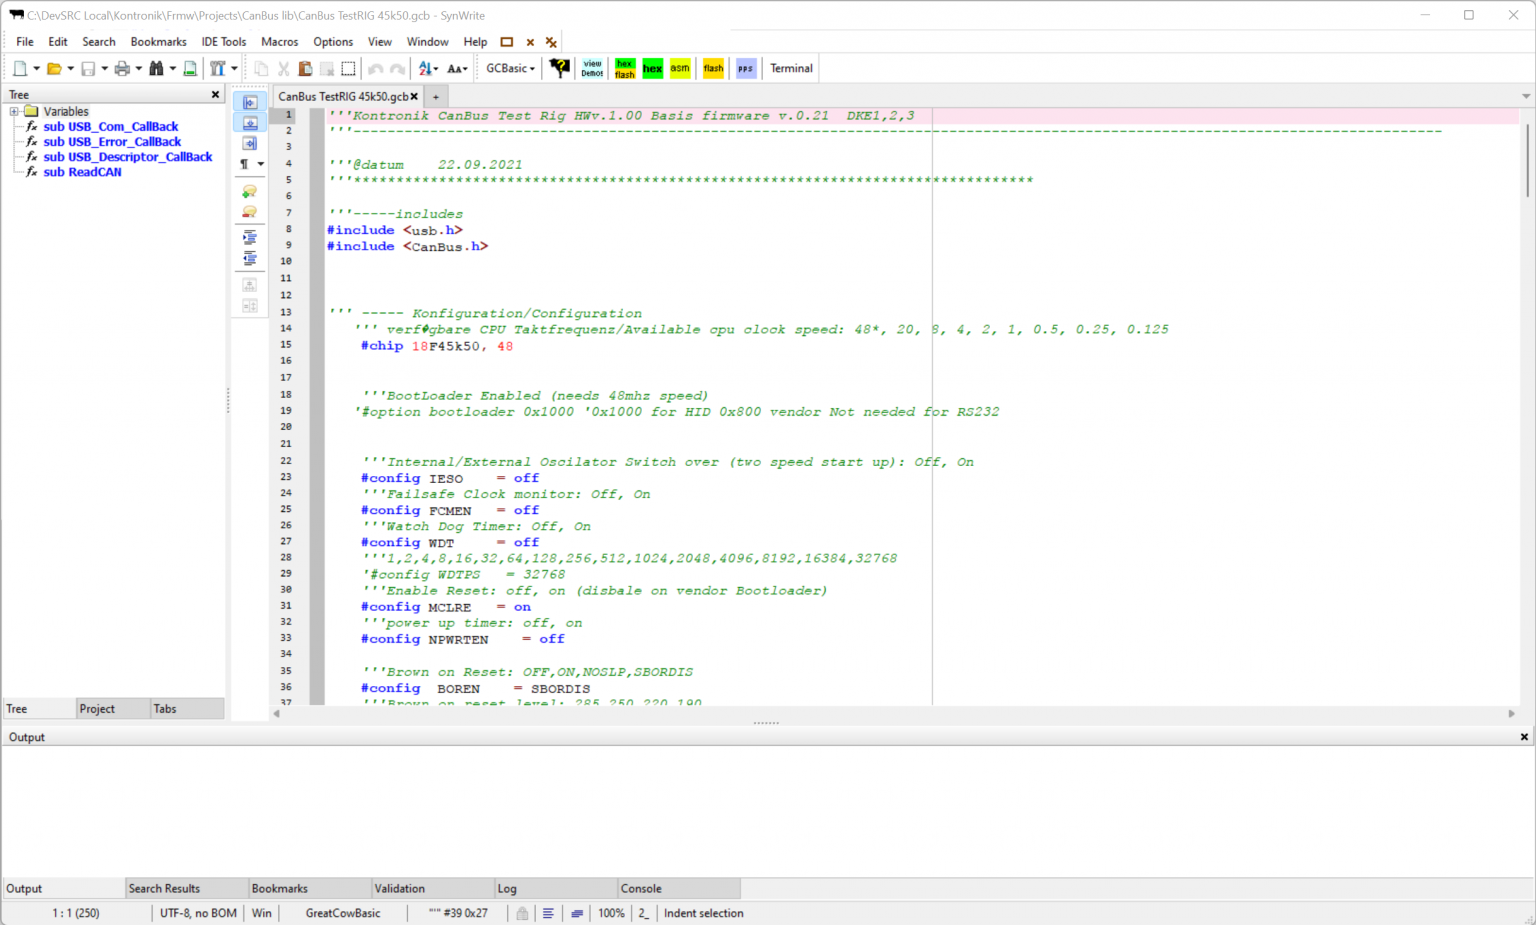Switch to the Console tab

click(640, 888)
